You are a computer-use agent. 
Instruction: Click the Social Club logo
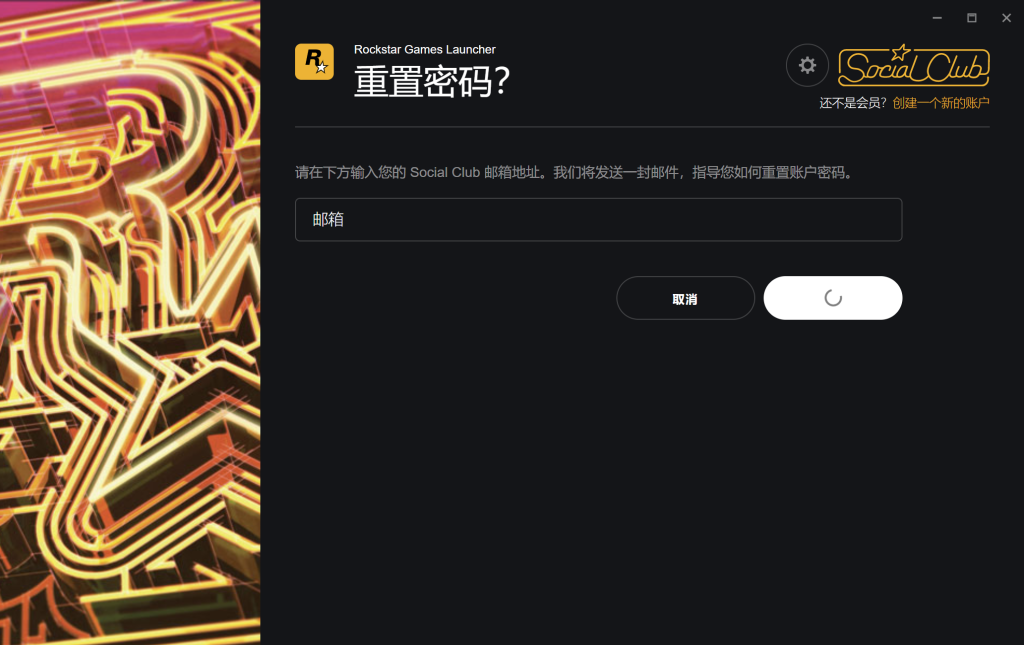pos(914,65)
